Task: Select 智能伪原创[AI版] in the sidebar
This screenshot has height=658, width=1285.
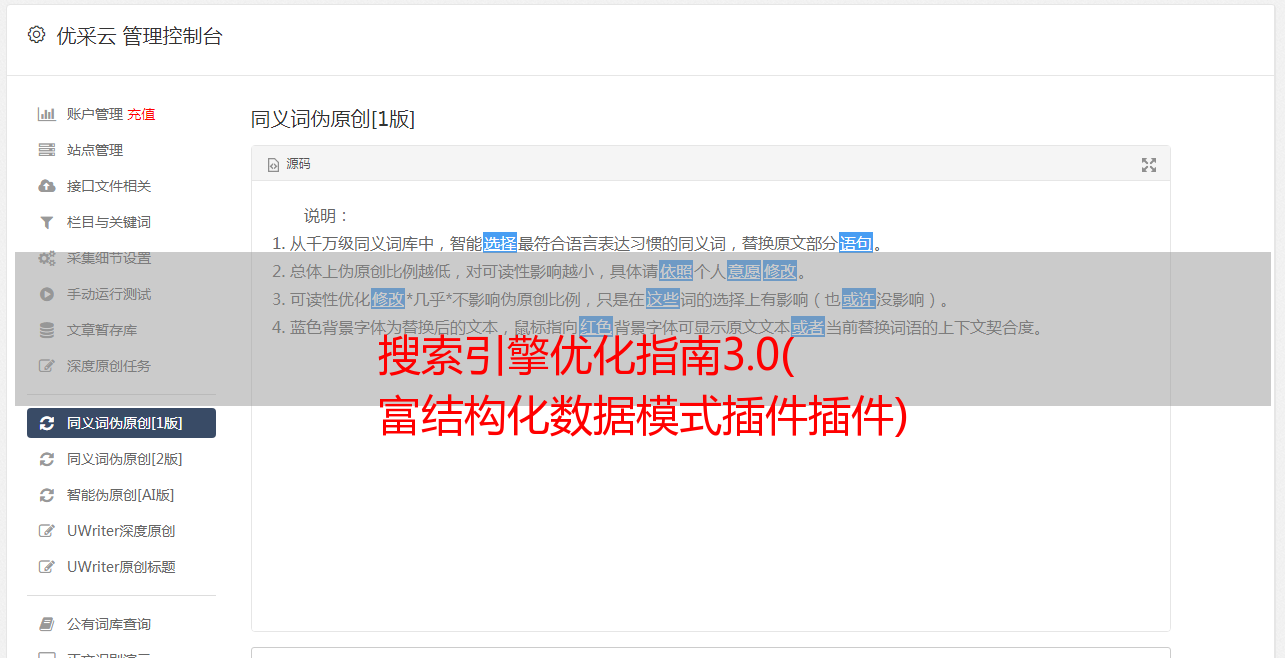Action: click(121, 495)
